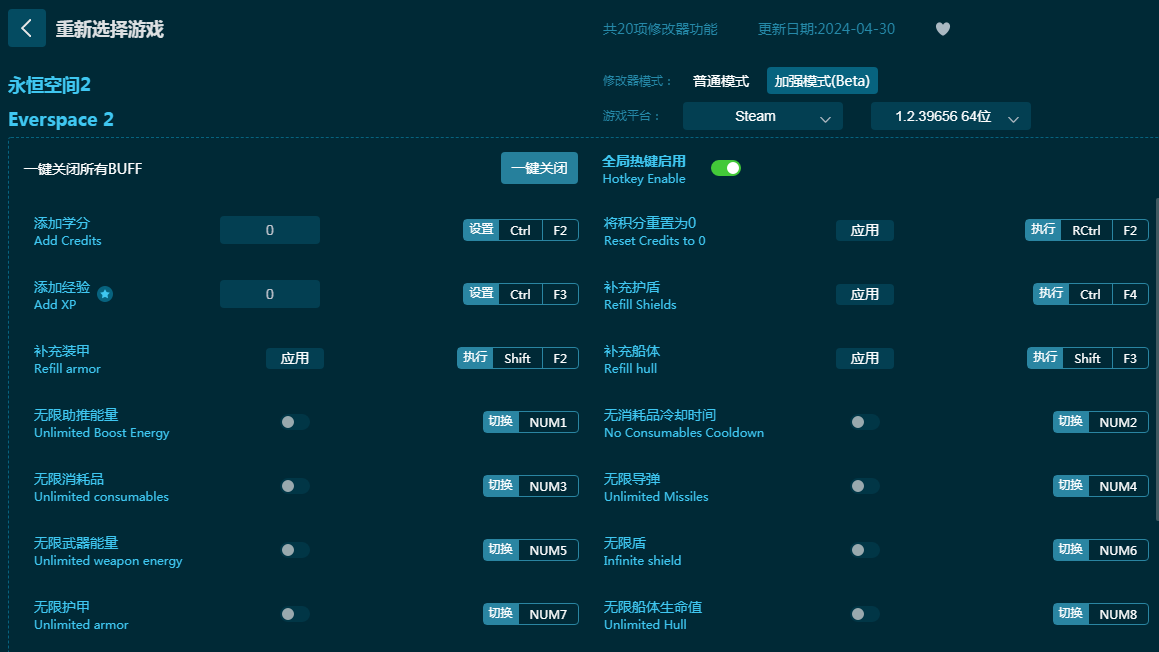Click the Add Credits value field
This screenshot has height=652, width=1159.
click(270, 231)
